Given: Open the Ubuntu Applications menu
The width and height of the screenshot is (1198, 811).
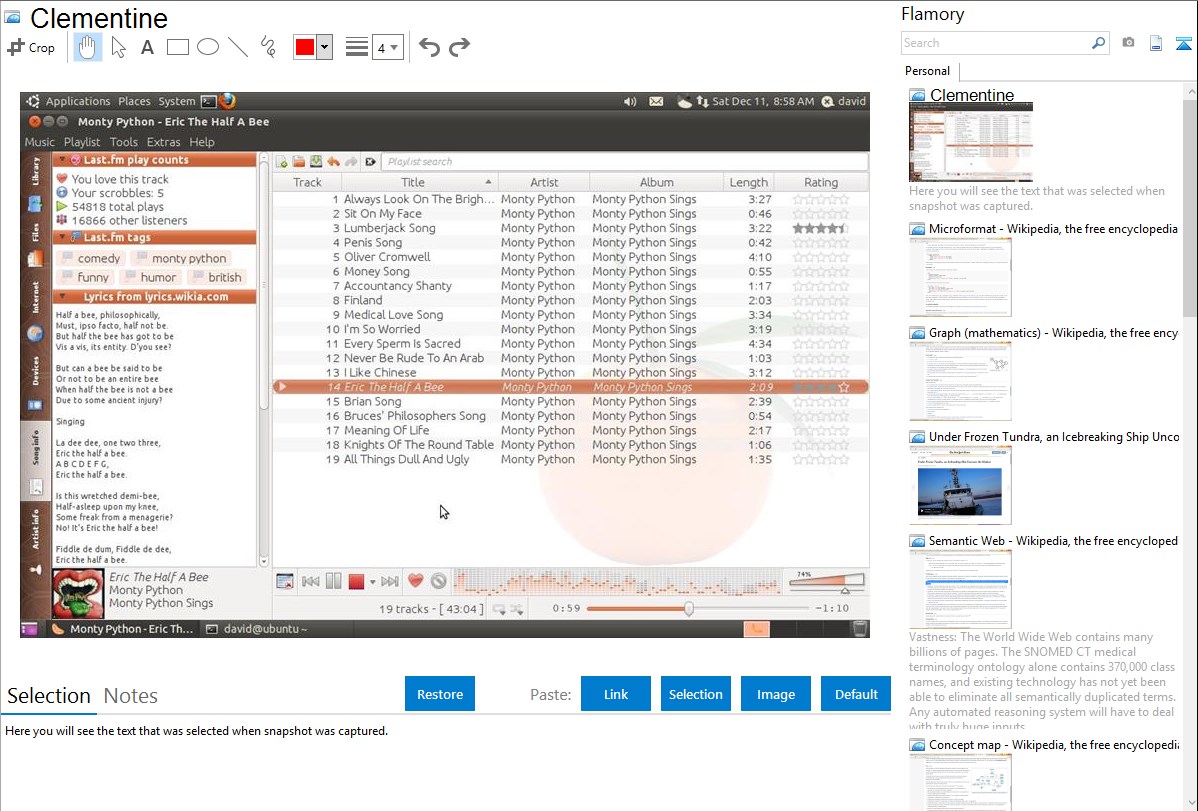Looking at the screenshot, I should click(78, 101).
